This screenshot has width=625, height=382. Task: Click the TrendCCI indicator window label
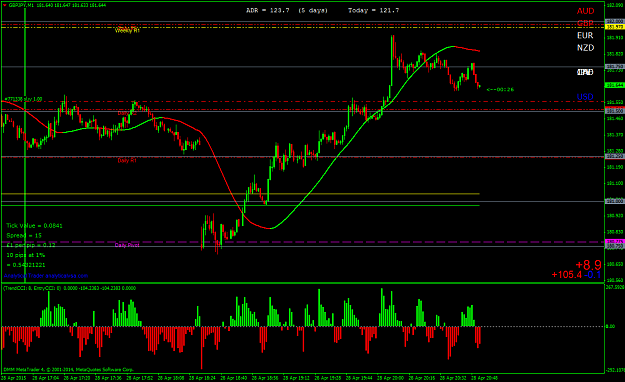69,288
